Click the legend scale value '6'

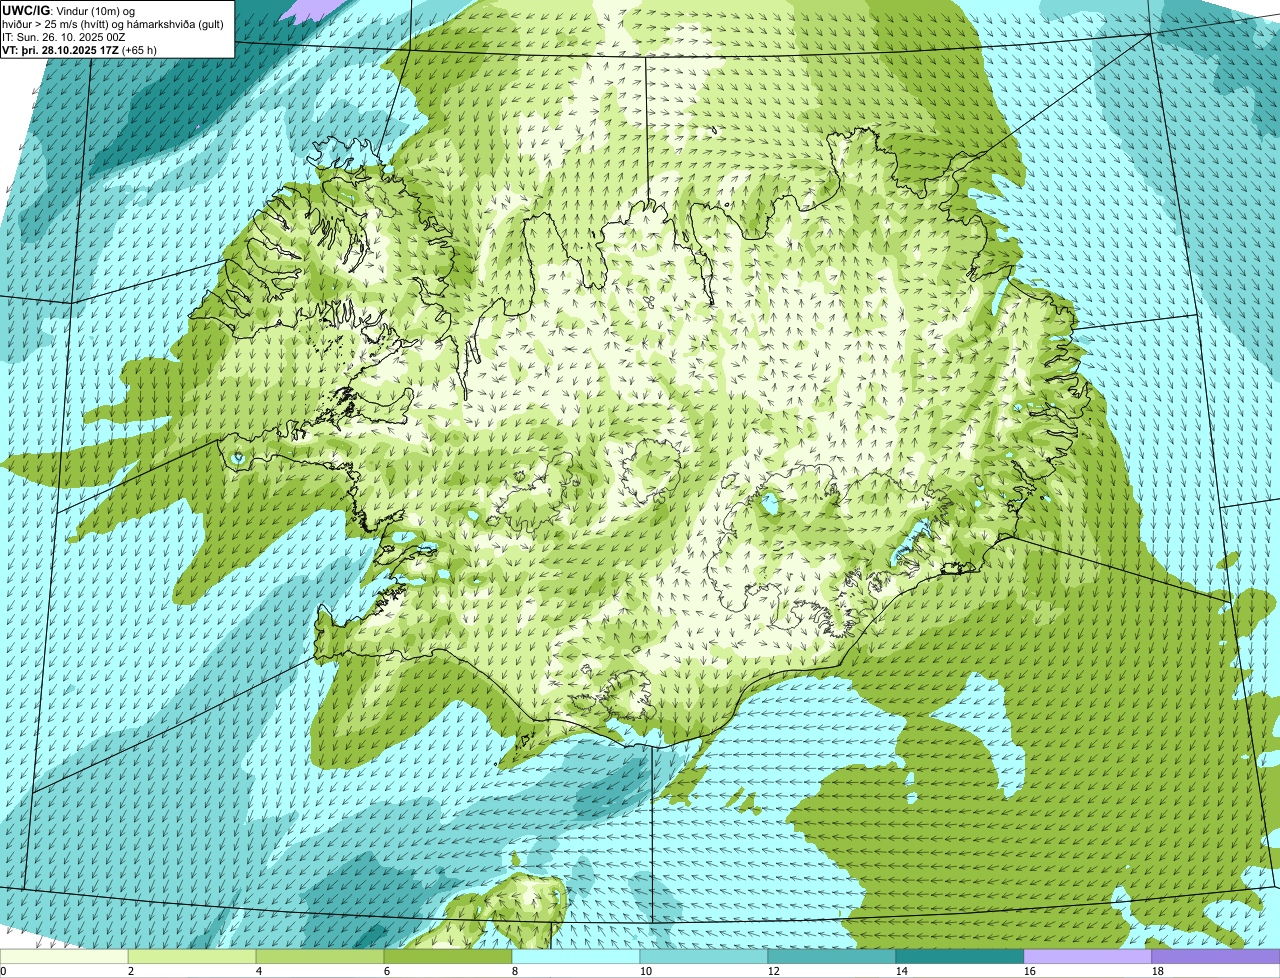387,971
